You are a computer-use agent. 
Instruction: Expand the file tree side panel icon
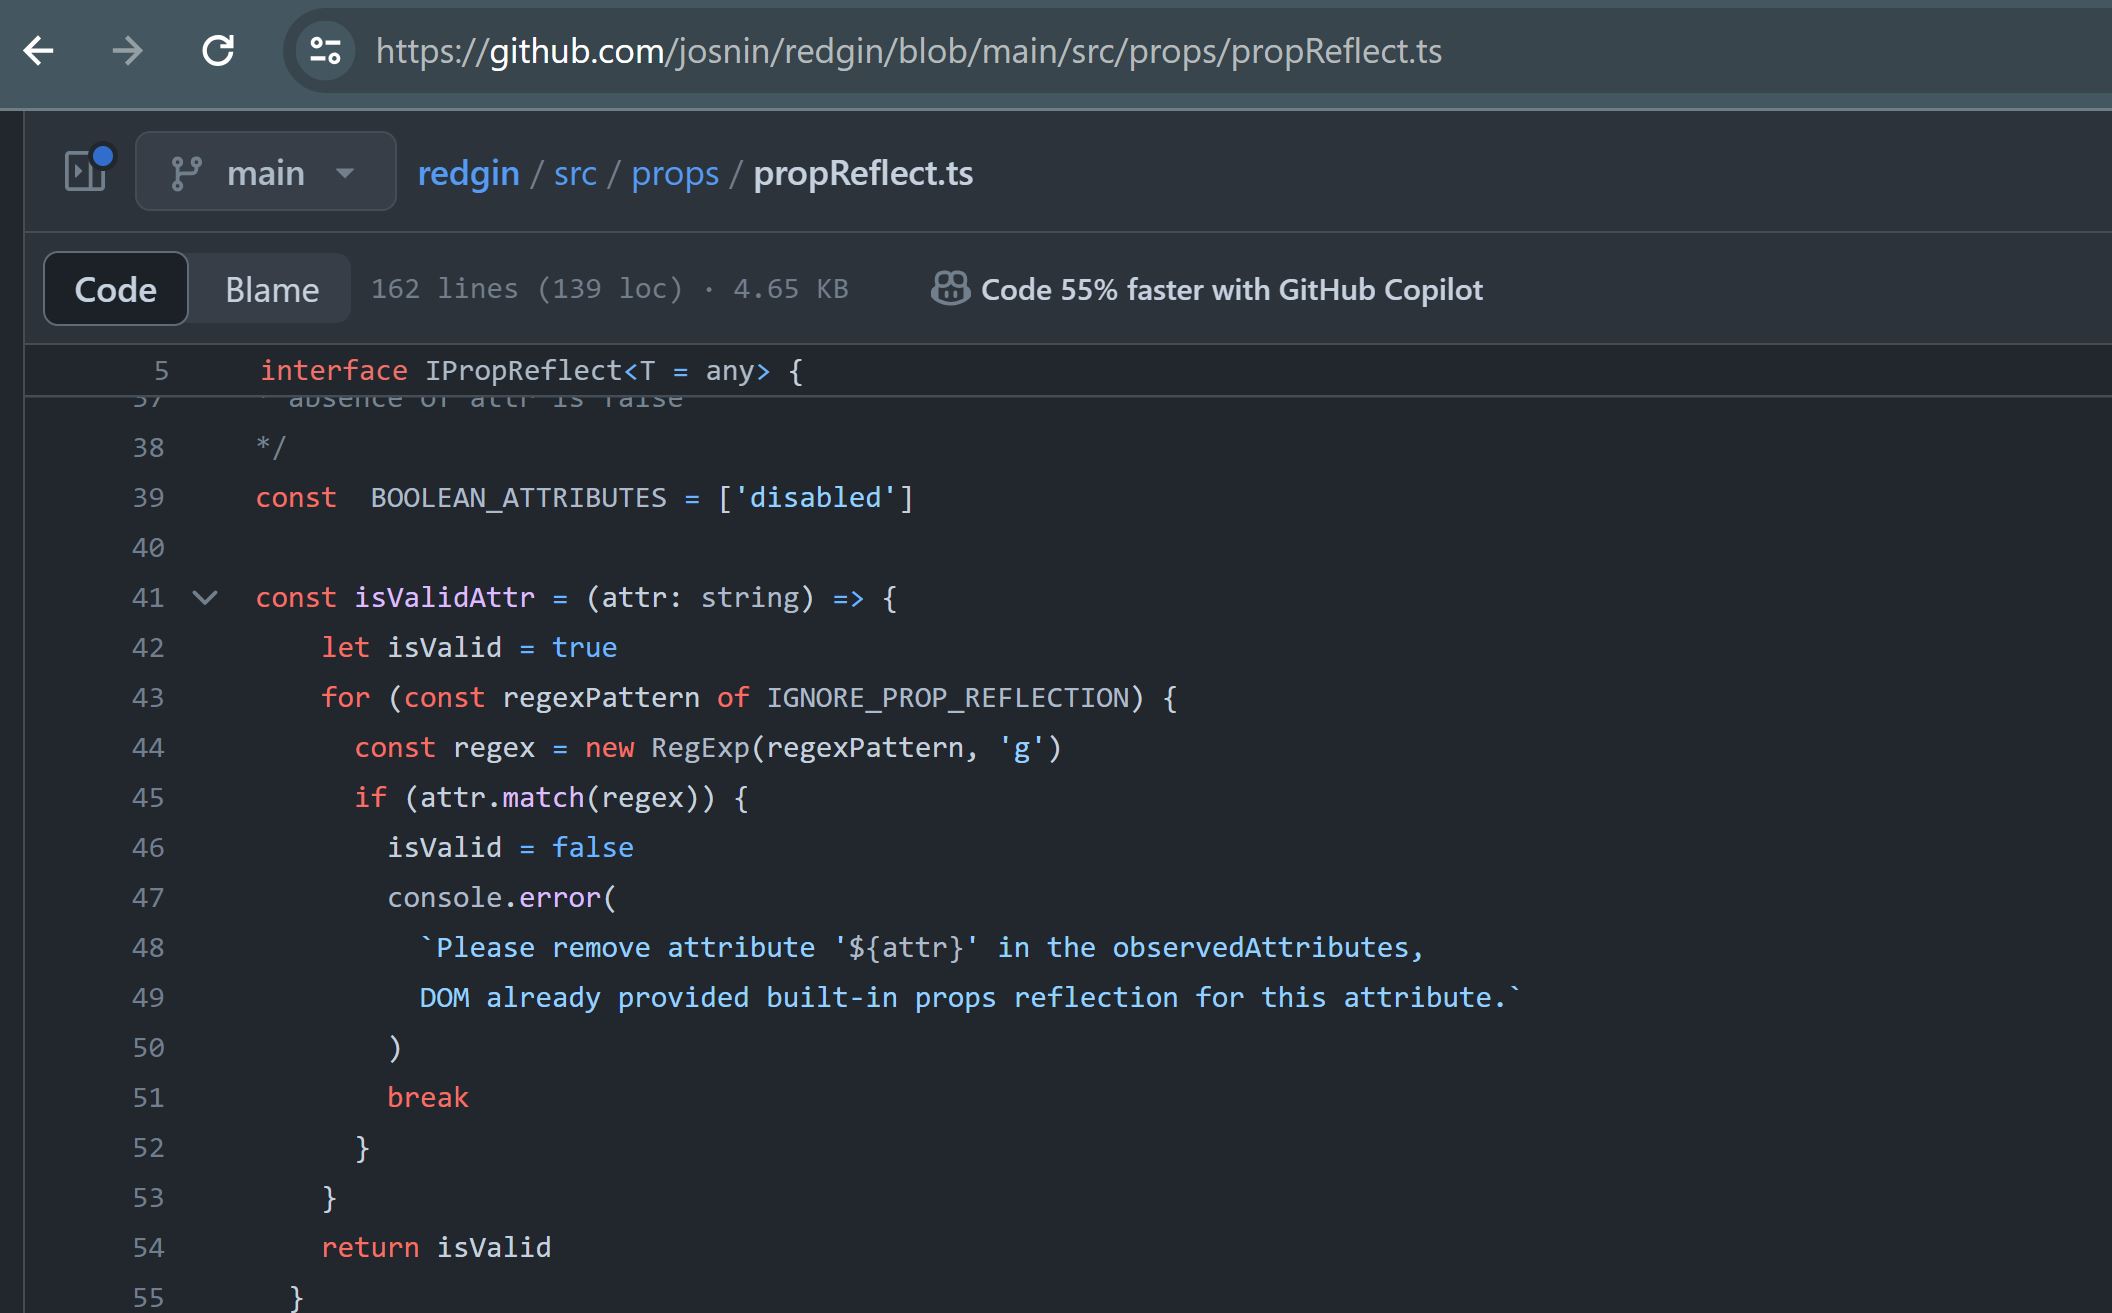[87, 171]
